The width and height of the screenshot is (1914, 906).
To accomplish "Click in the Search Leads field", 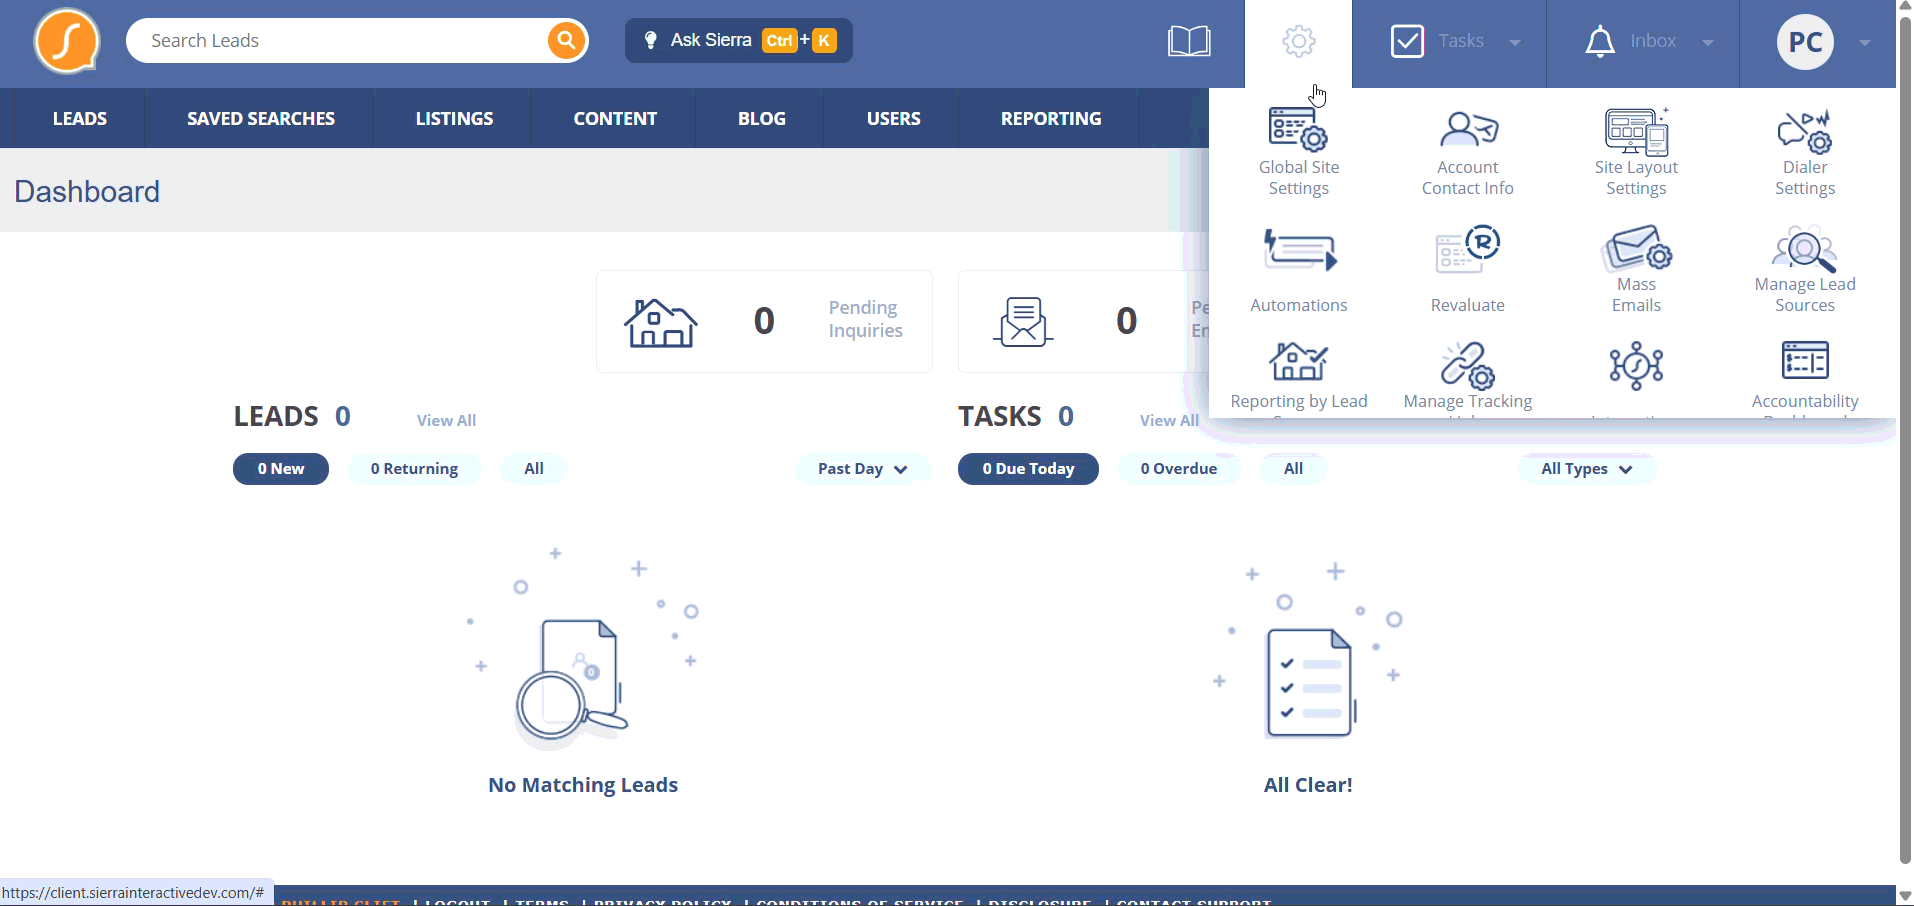I will pyautogui.click(x=340, y=41).
